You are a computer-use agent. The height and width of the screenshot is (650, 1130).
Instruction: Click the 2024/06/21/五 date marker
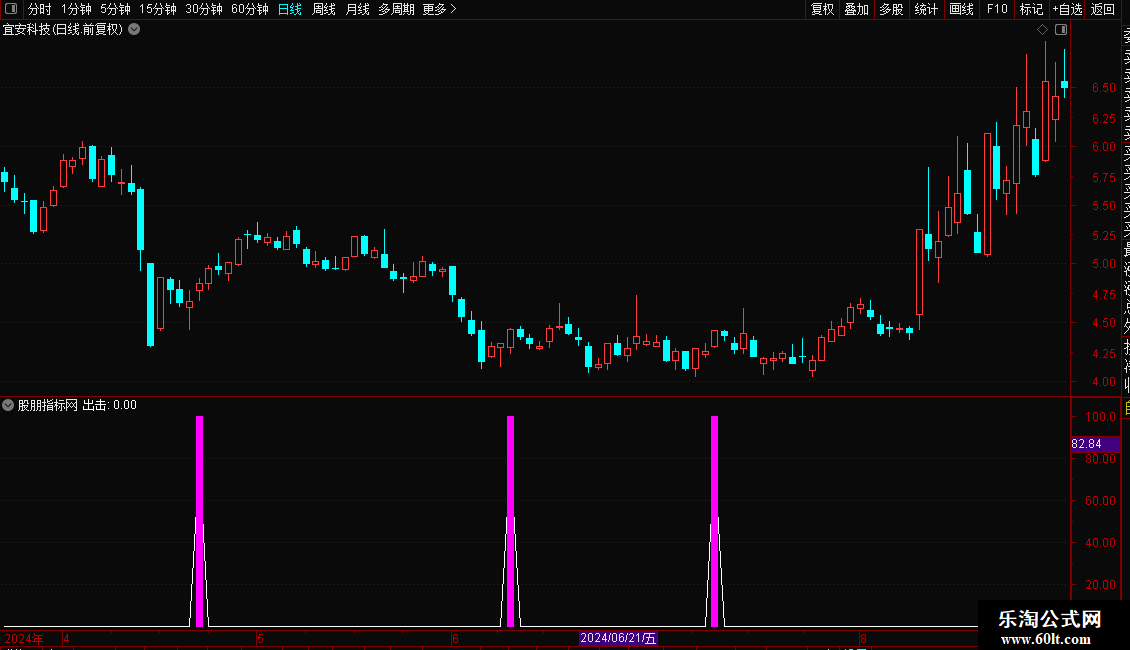click(x=618, y=638)
